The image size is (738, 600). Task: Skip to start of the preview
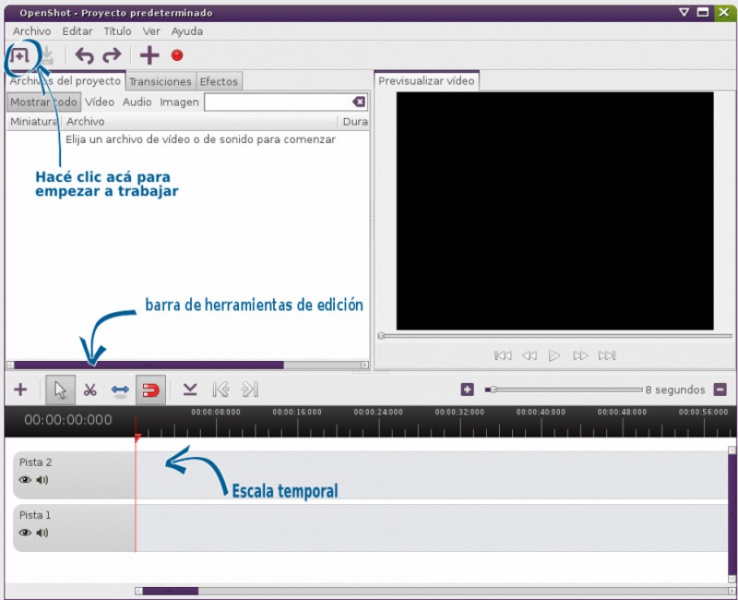pyautogui.click(x=503, y=356)
